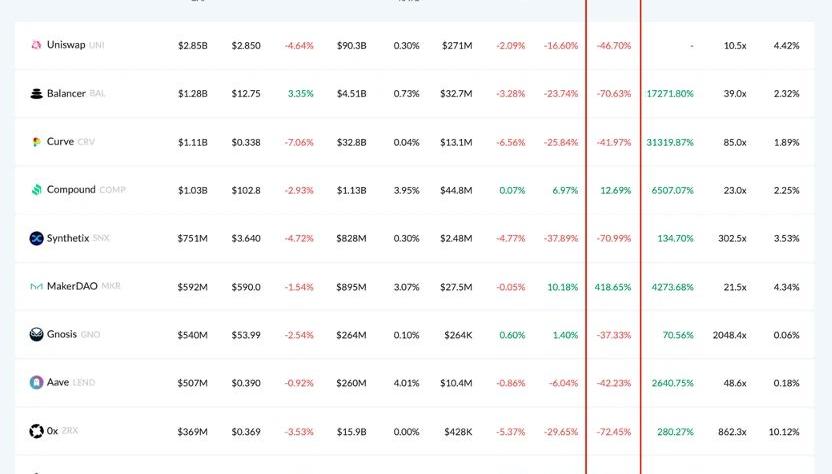This screenshot has height=474, width=832.
Task: Click the MakerDAO teal logo icon
Action: (x=37, y=287)
